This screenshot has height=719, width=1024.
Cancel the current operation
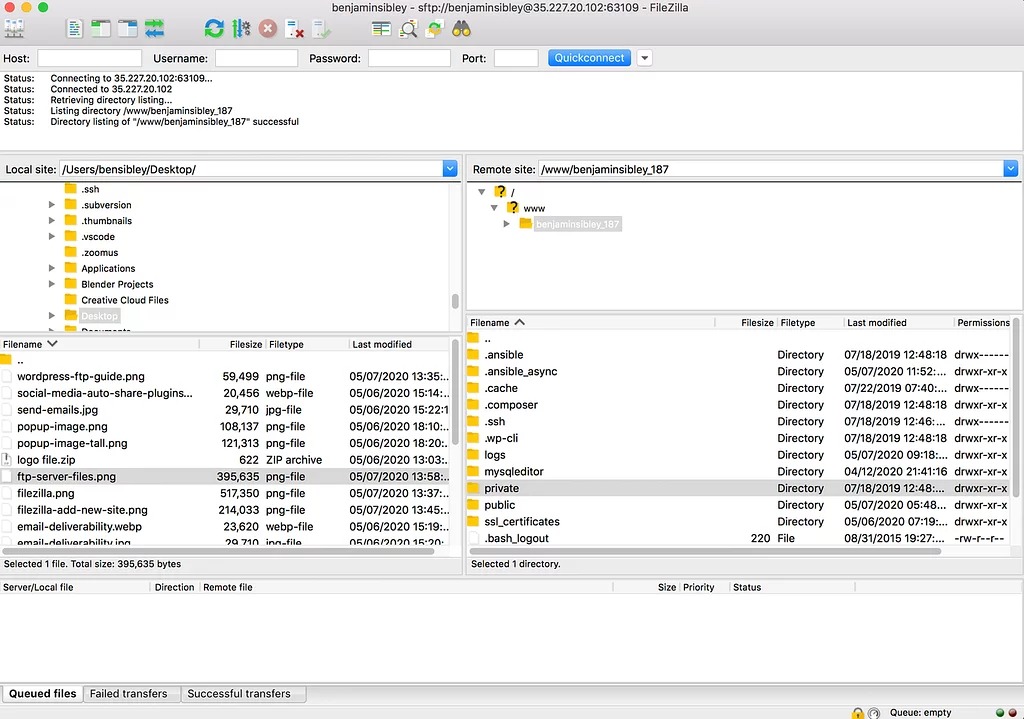coord(268,29)
